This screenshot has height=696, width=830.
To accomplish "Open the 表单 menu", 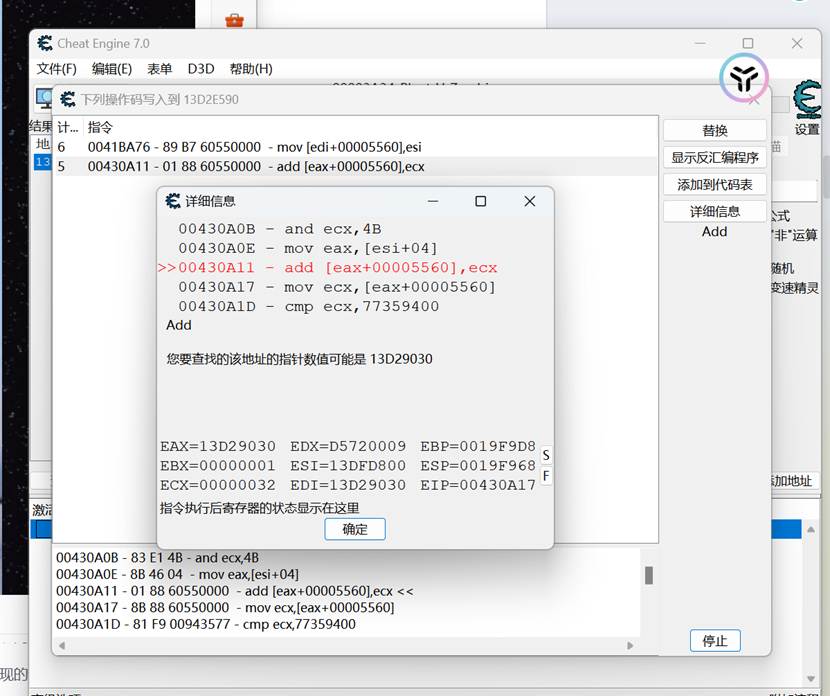I will [x=159, y=69].
